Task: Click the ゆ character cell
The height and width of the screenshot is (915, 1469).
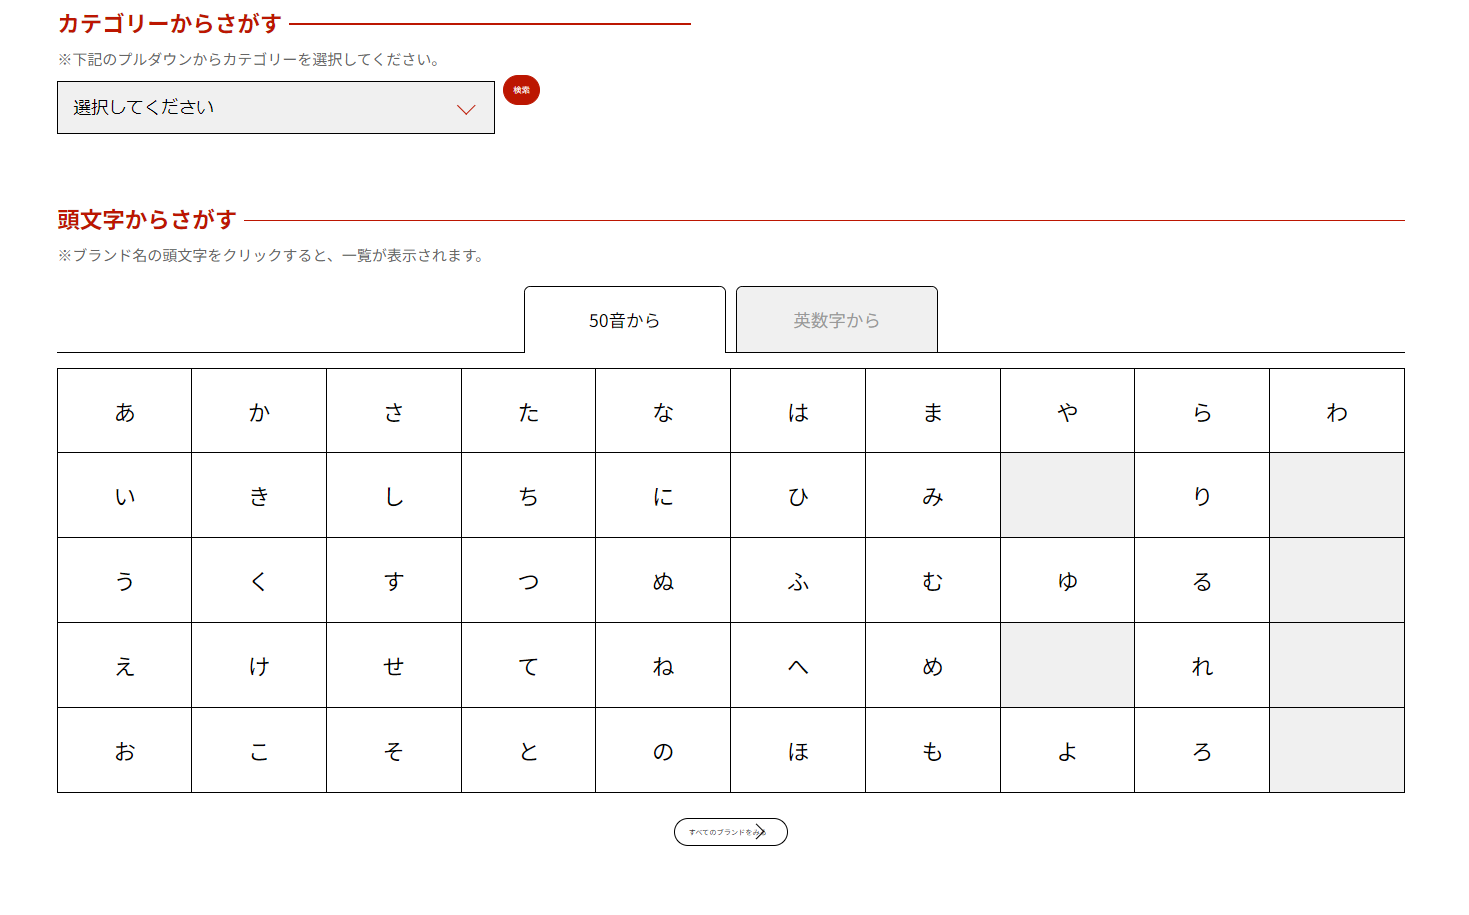Action: coord(1067,581)
